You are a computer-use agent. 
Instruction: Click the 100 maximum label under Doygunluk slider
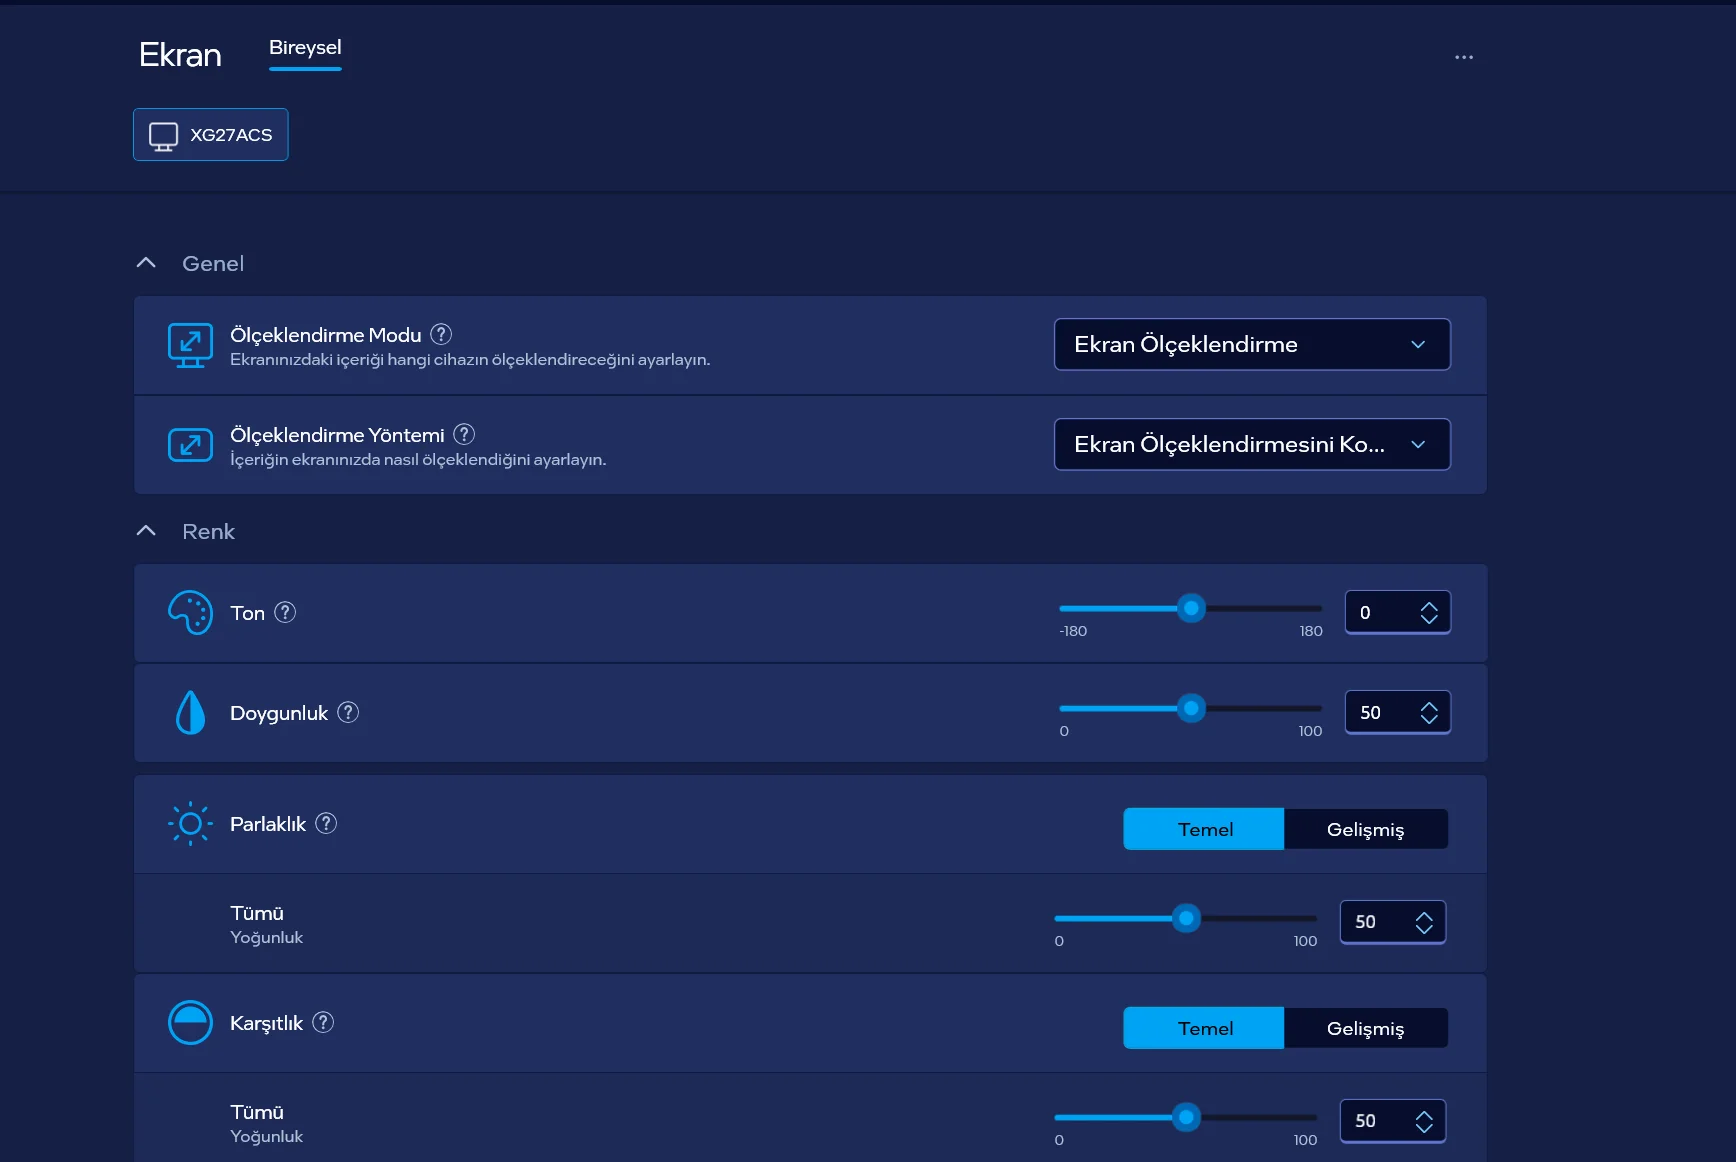pyautogui.click(x=1310, y=731)
